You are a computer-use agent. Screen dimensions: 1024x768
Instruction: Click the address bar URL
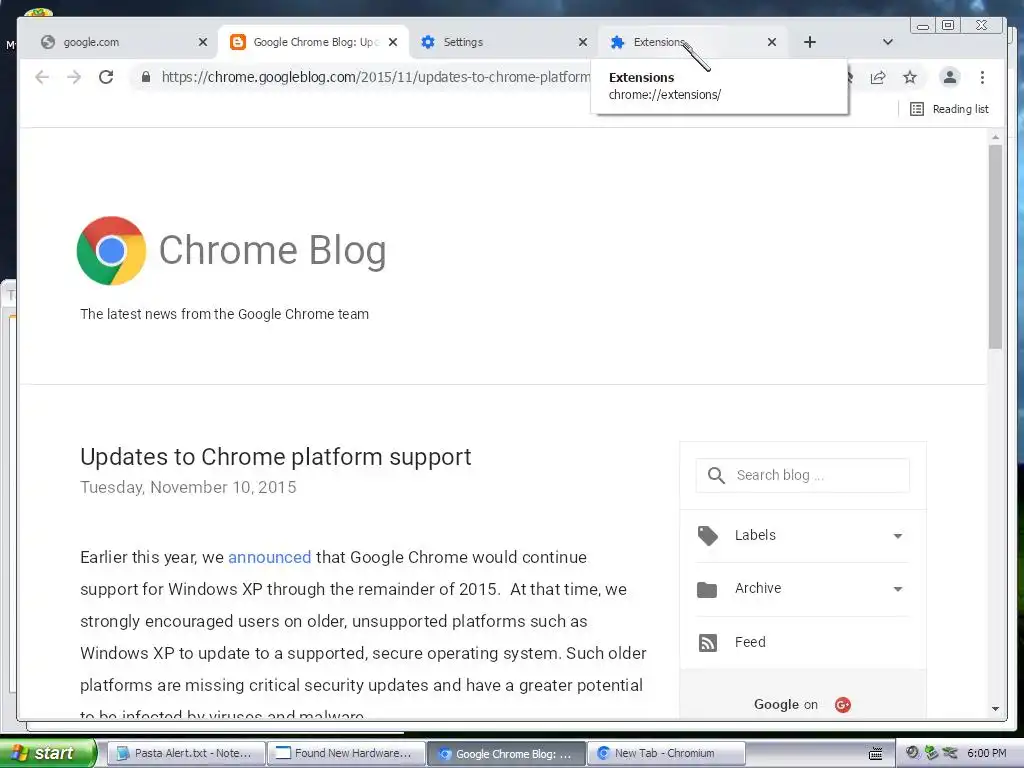click(x=376, y=77)
